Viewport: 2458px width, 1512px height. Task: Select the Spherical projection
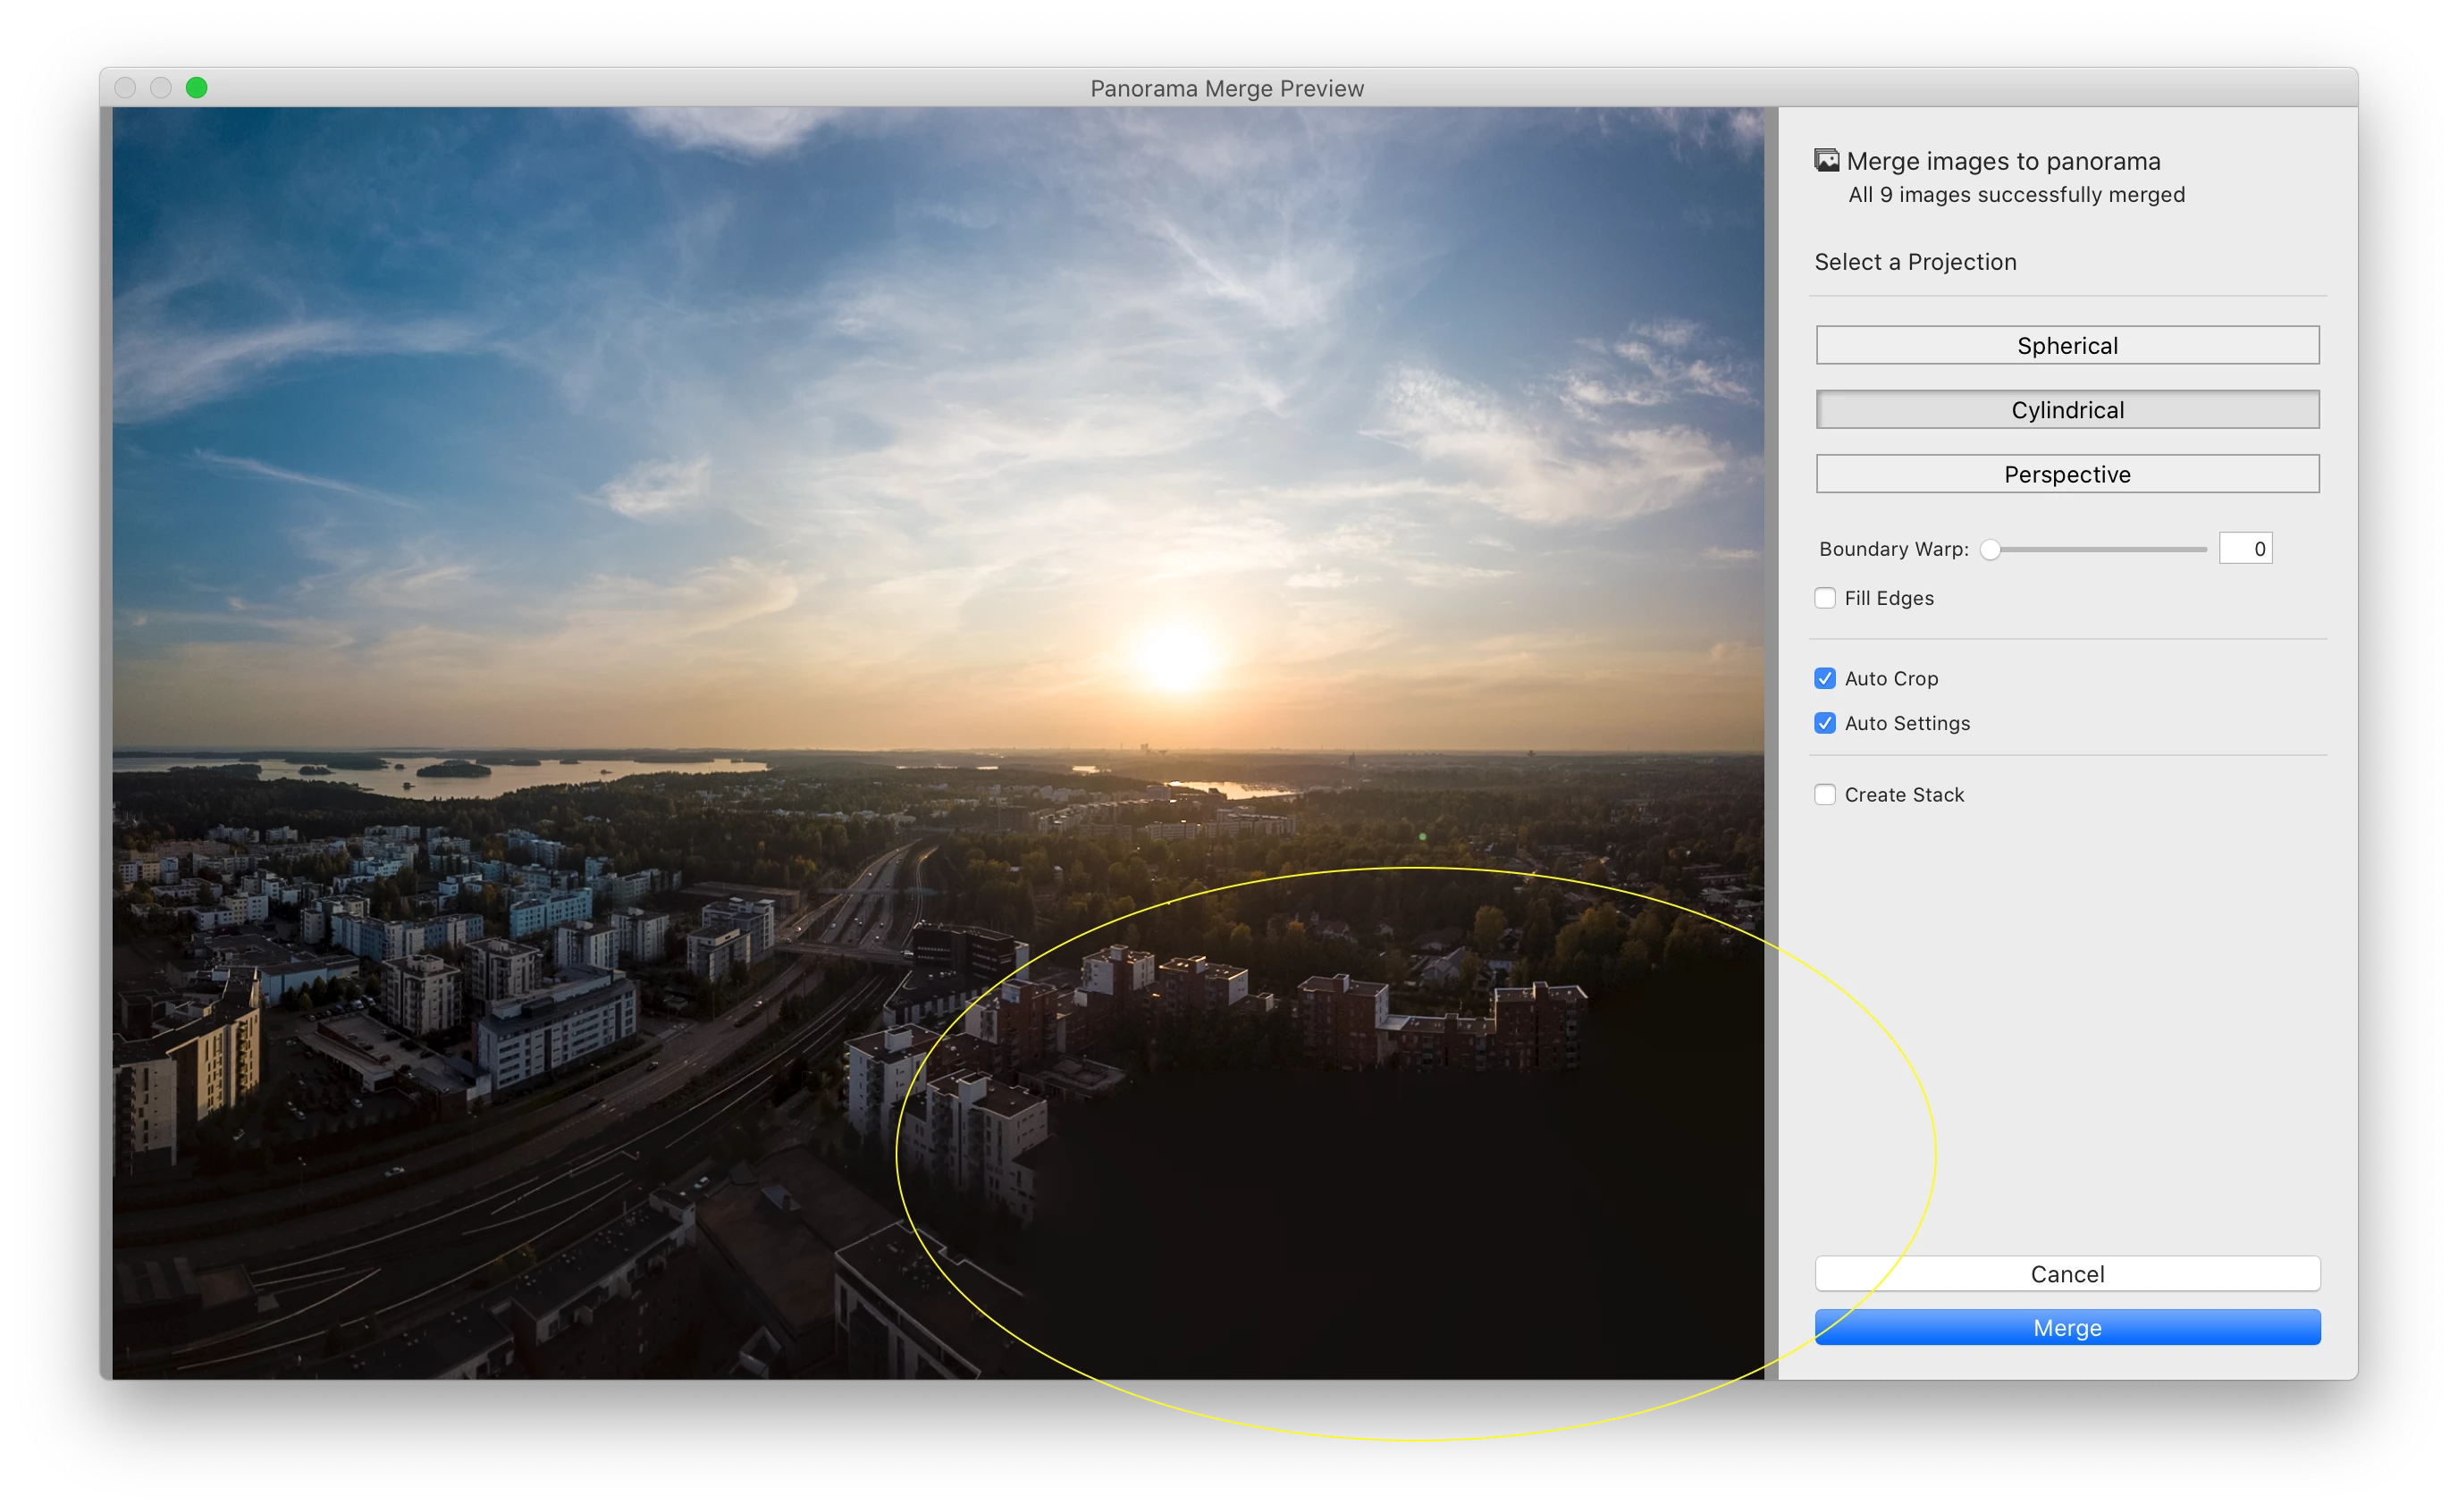click(2067, 345)
